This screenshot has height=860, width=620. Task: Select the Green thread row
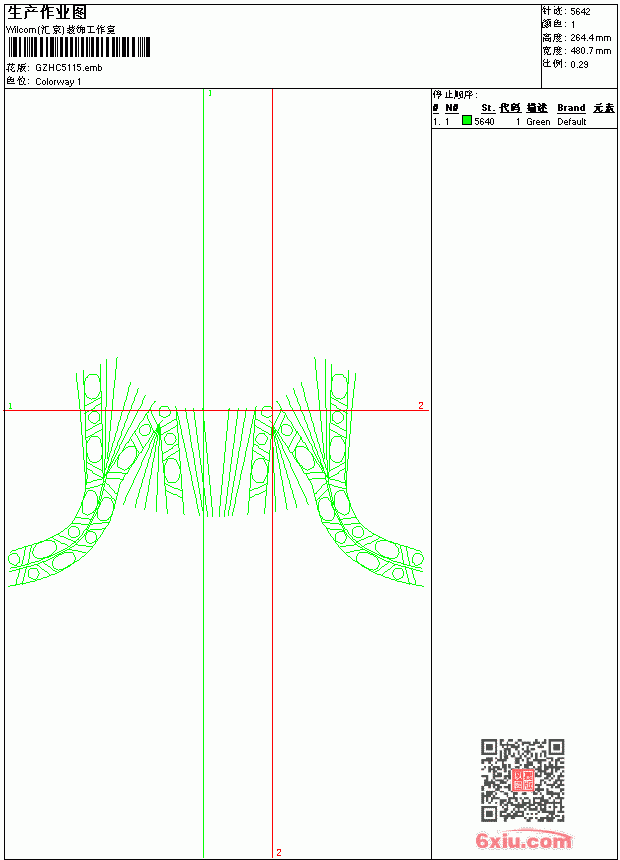(x=524, y=122)
